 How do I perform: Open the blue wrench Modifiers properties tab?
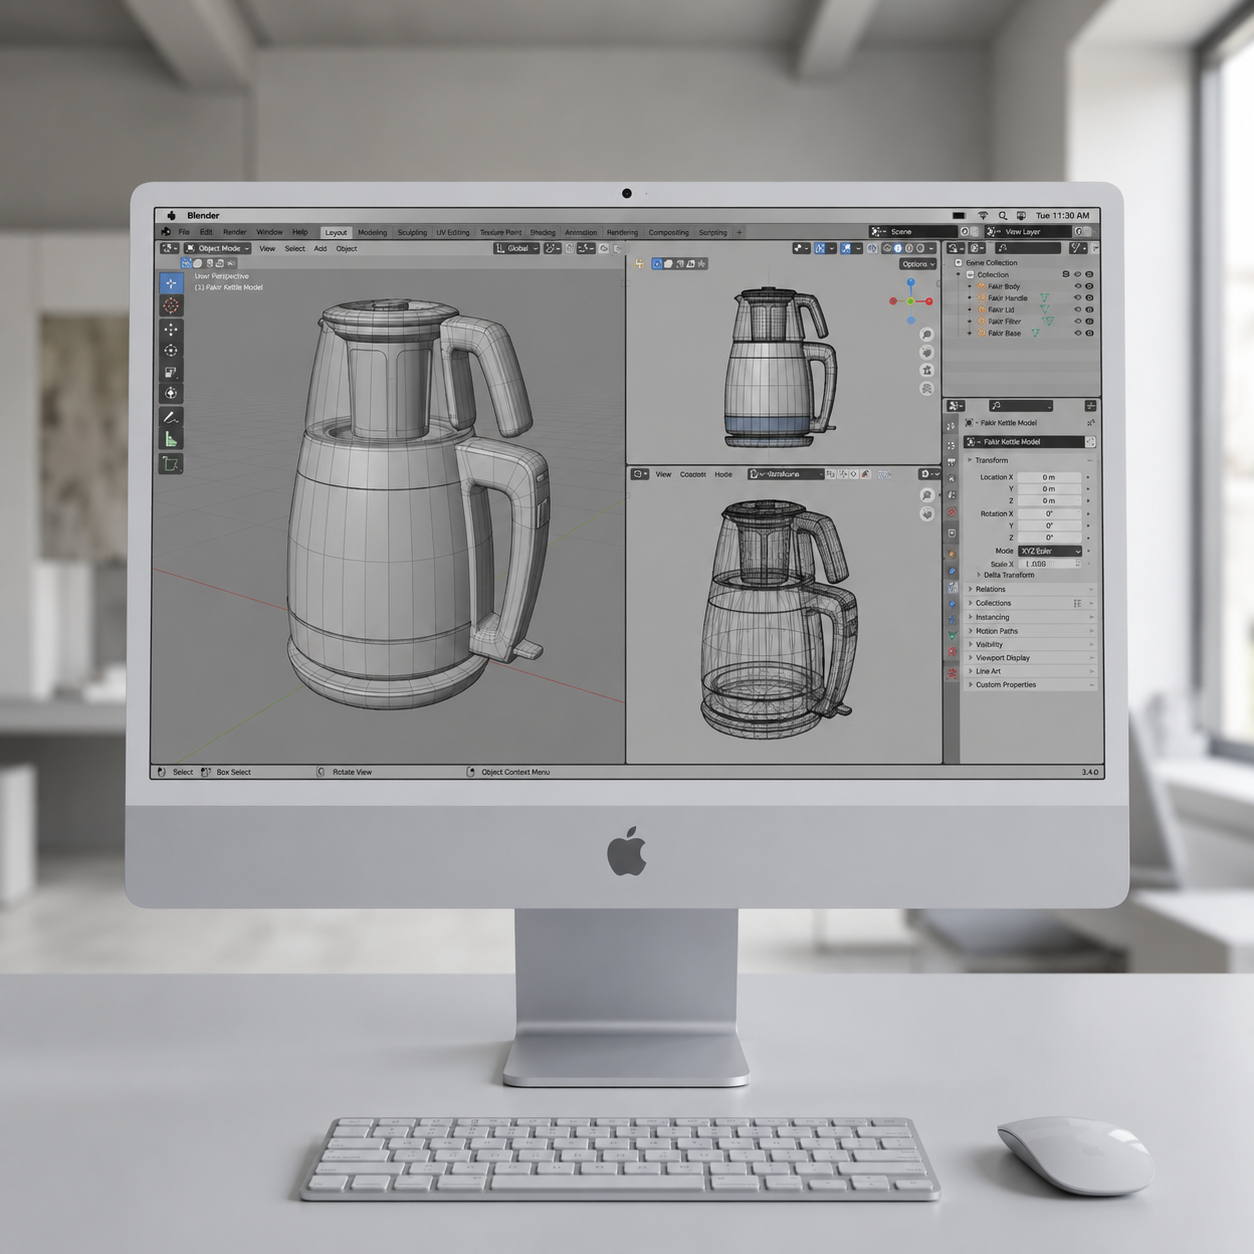click(x=952, y=571)
